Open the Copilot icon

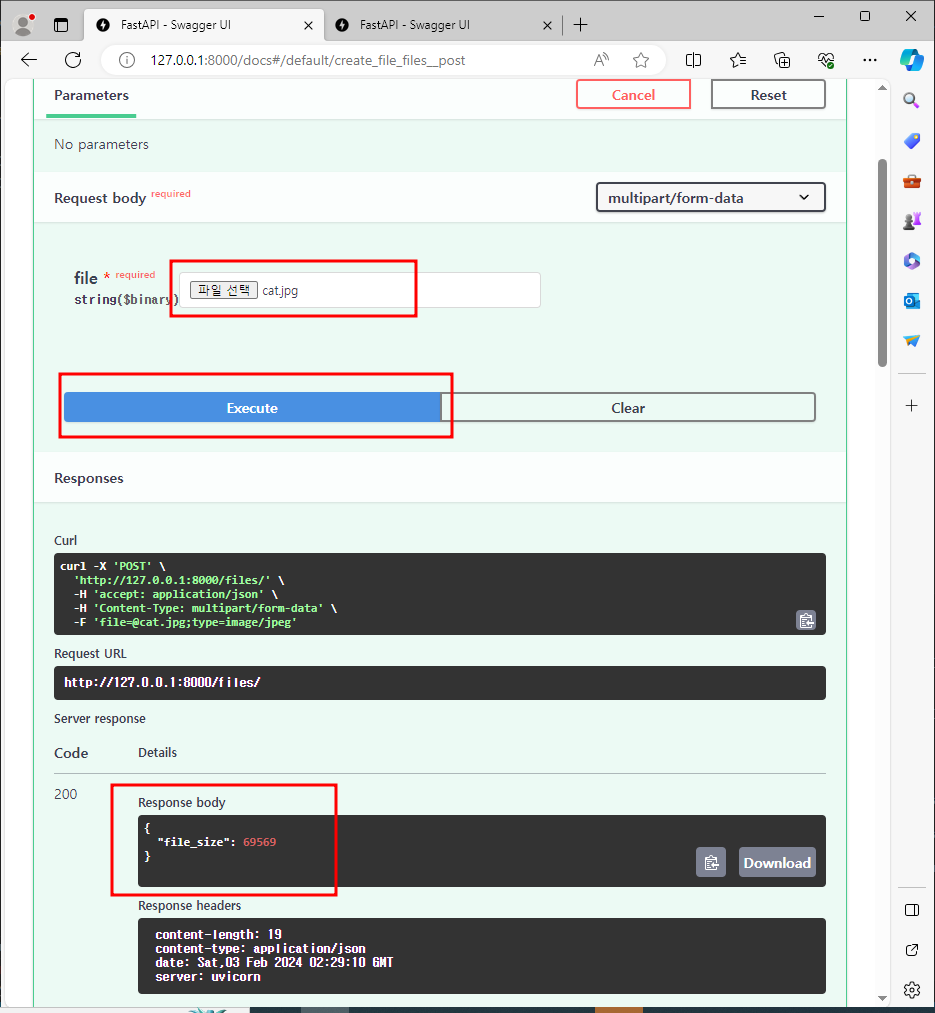(911, 60)
